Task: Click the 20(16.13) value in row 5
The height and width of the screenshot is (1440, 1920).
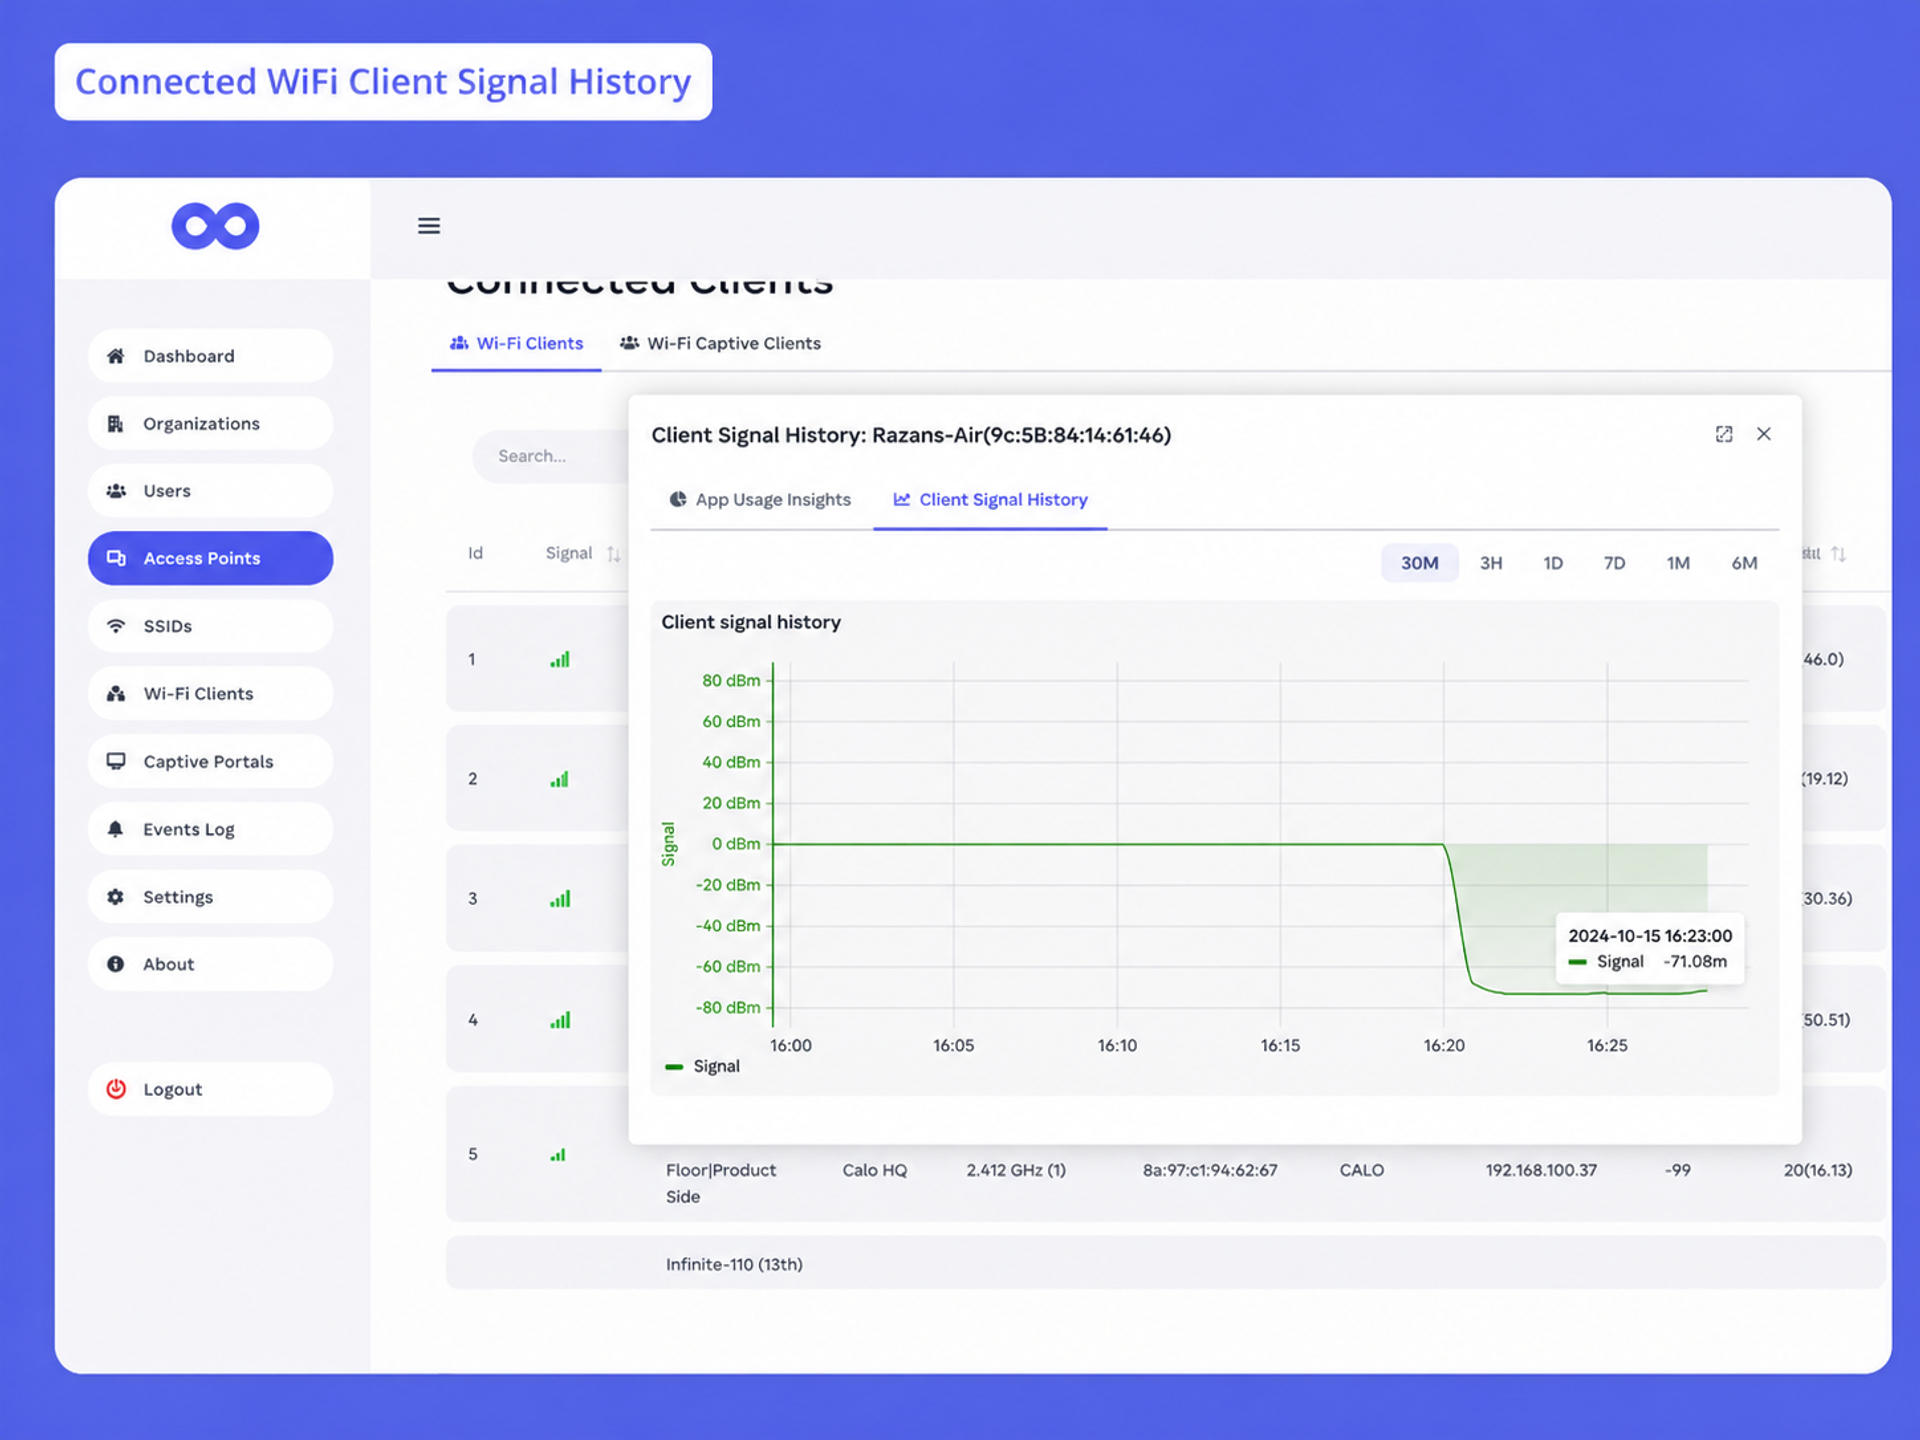Action: point(1818,1170)
